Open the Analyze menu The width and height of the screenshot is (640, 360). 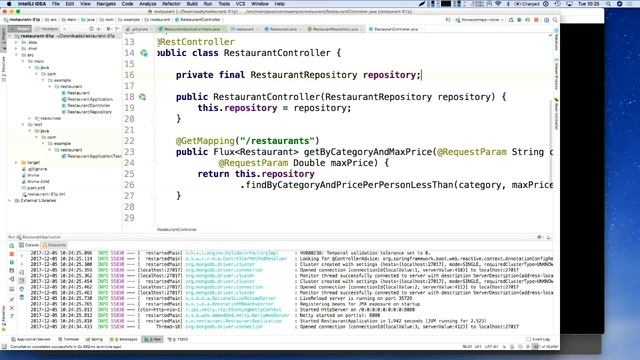(148, 4)
